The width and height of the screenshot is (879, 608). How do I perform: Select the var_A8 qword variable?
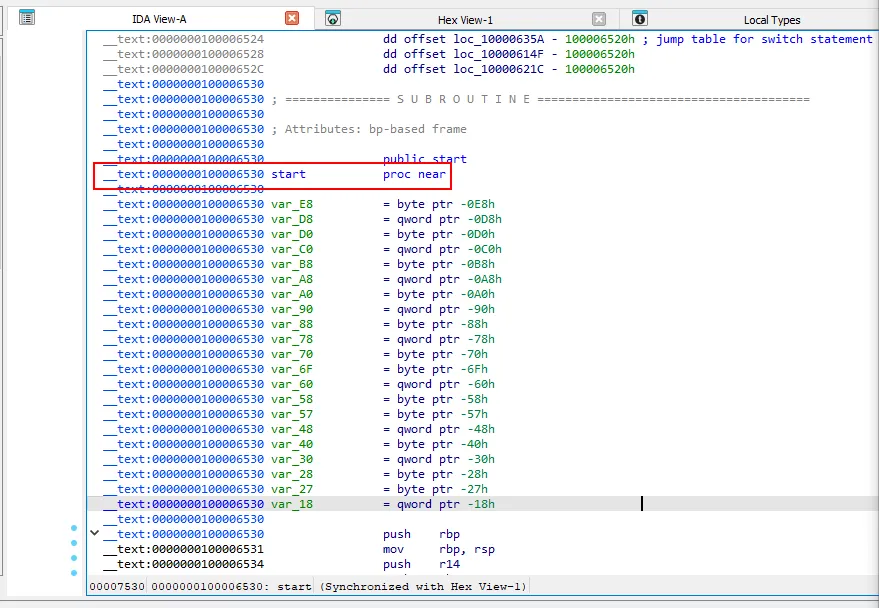(x=292, y=279)
